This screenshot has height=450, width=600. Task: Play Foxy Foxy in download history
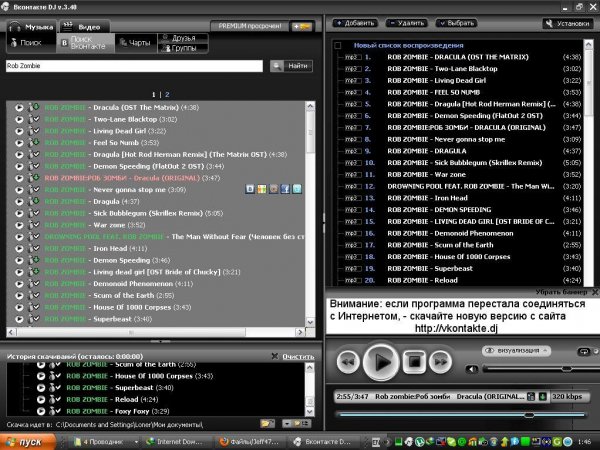click(41, 411)
